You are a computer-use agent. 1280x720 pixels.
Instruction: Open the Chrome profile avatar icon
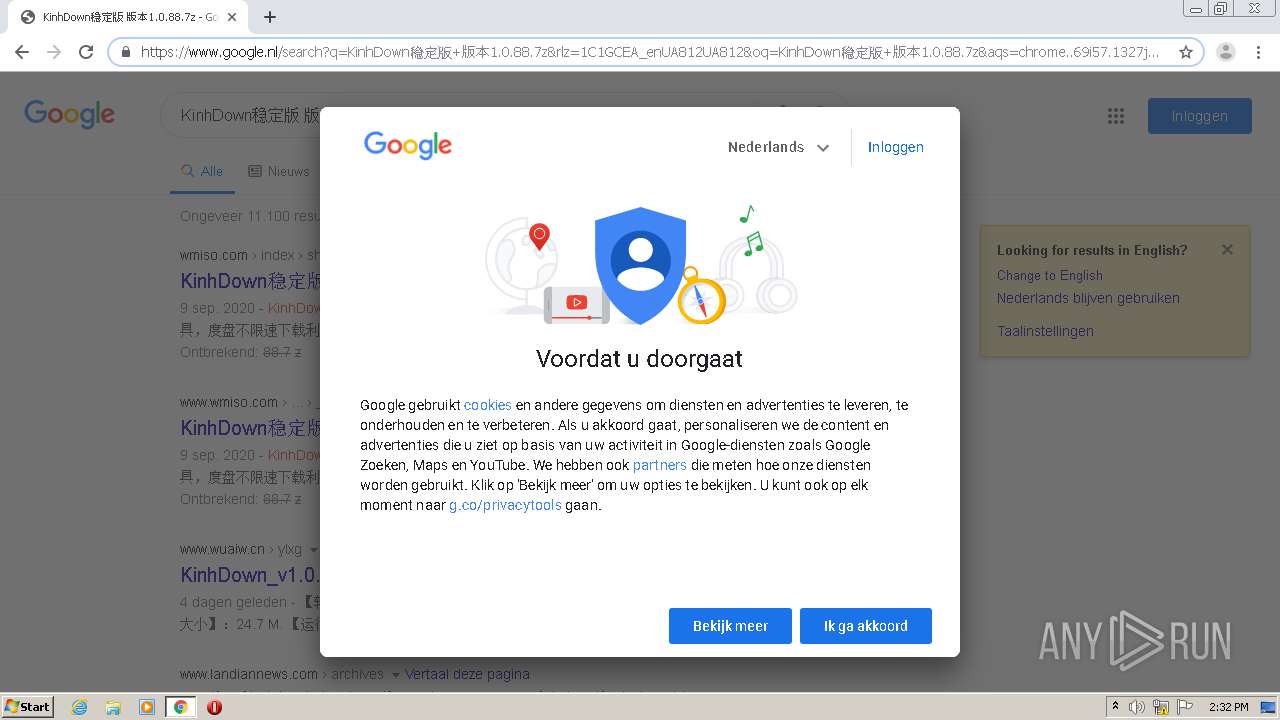coord(1226,52)
